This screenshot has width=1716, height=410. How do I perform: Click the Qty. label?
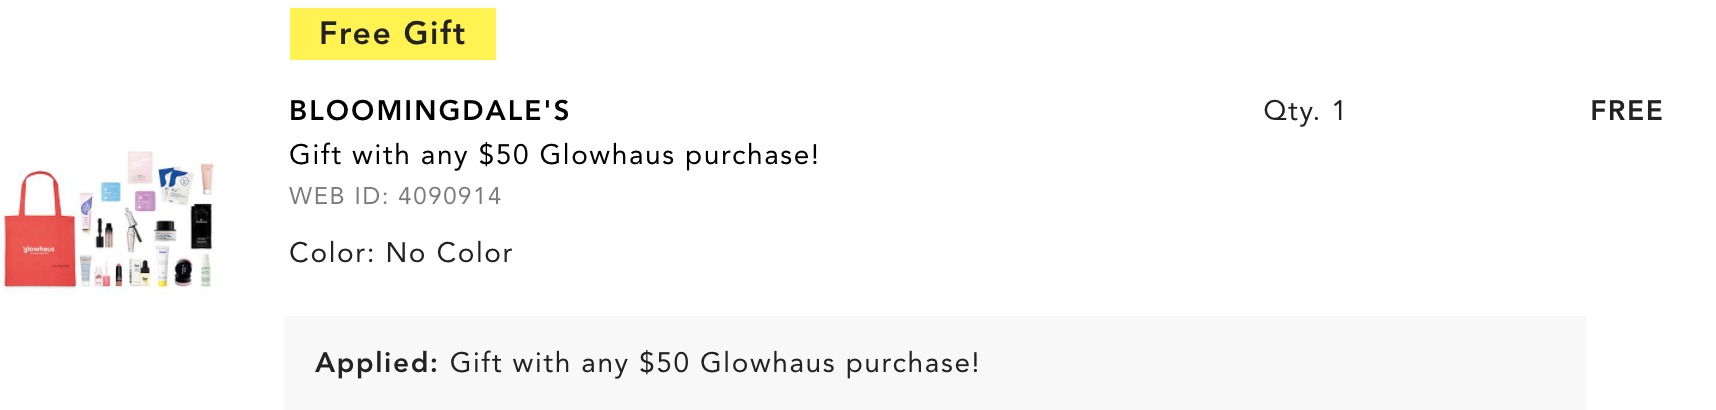coord(1292,111)
